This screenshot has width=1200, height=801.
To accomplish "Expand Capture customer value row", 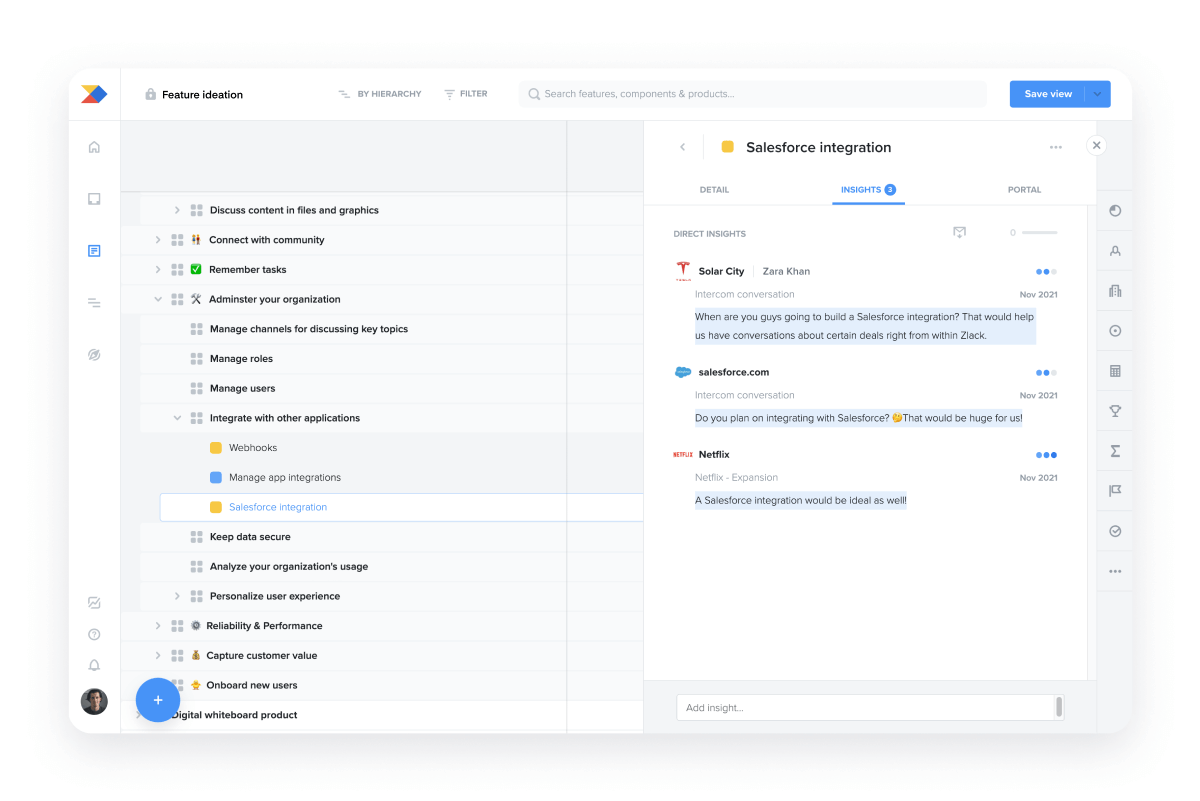I will click(x=157, y=656).
